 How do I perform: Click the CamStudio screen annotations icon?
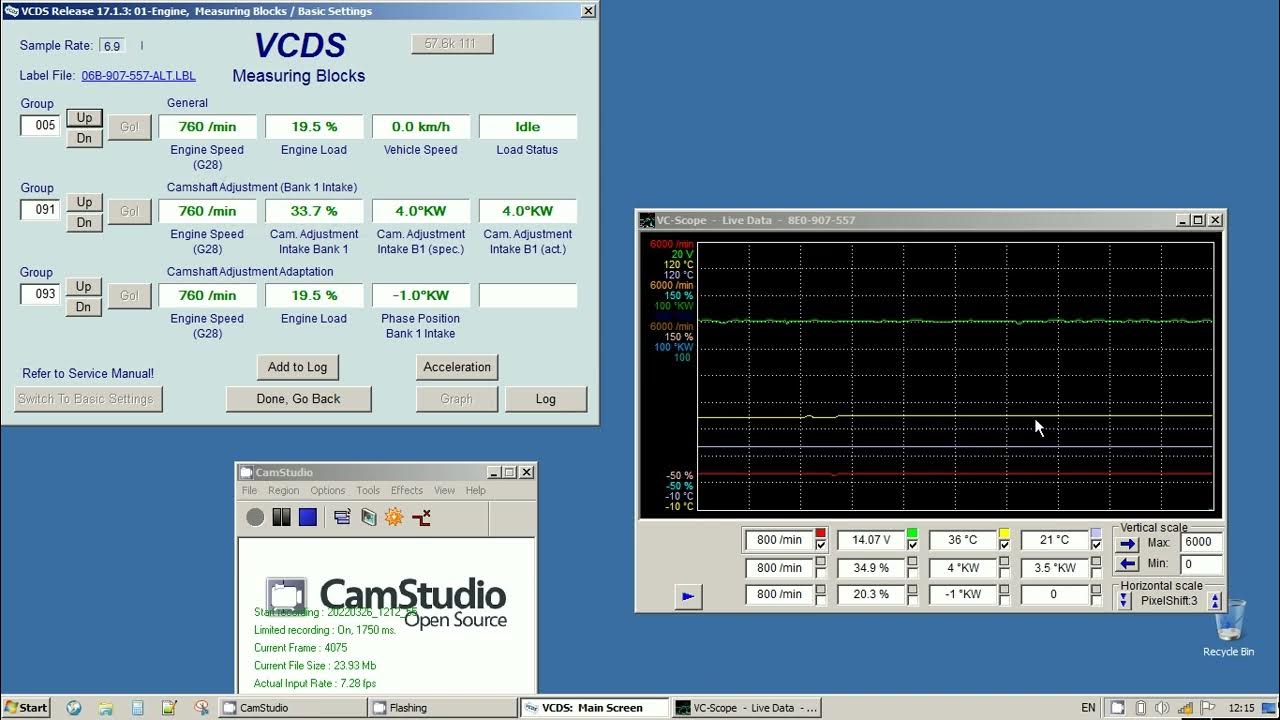(368, 517)
